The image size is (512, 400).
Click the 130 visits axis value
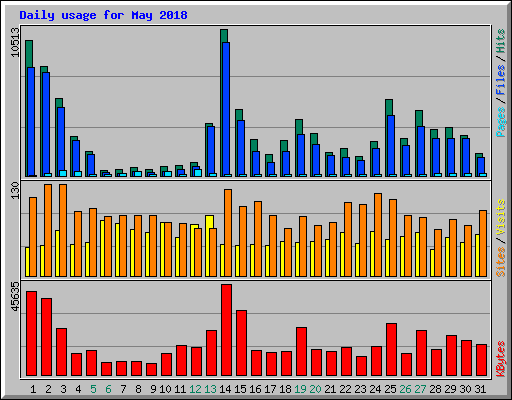point(15,190)
